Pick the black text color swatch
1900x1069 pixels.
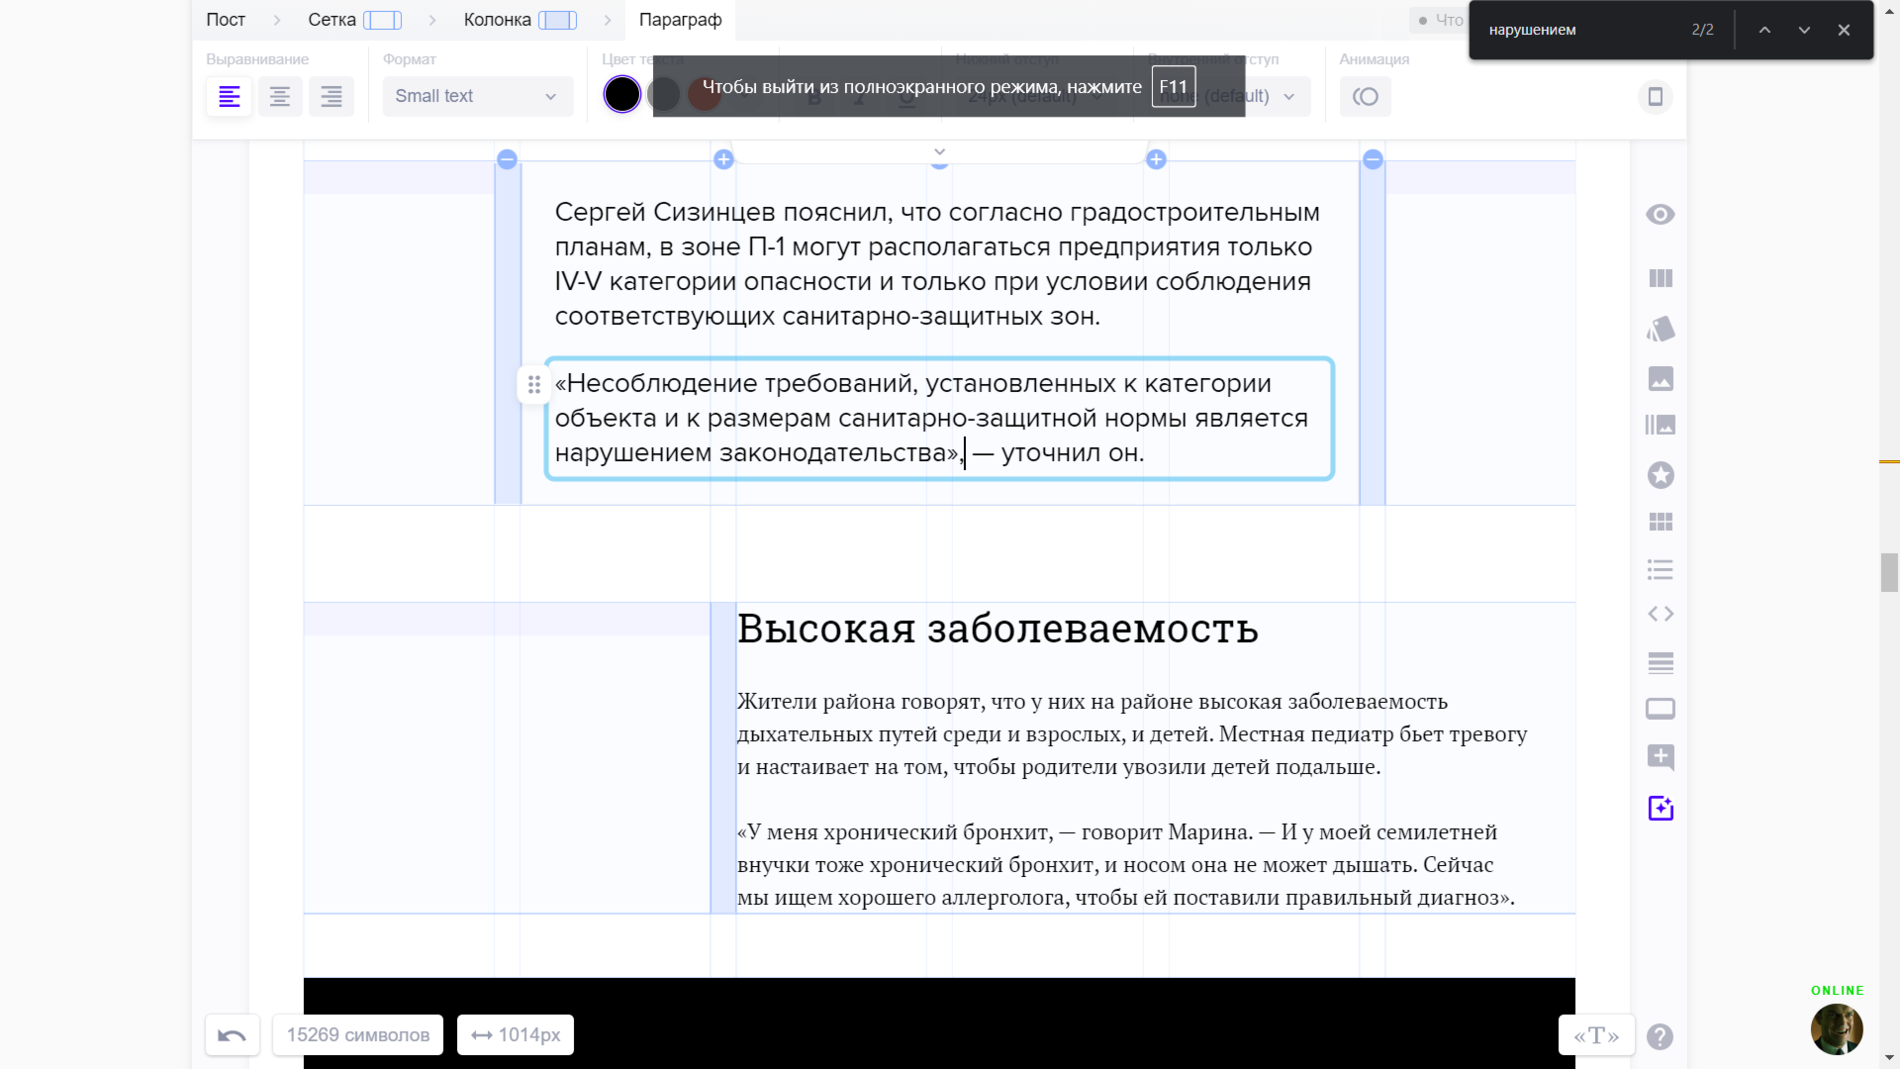[622, 94]
